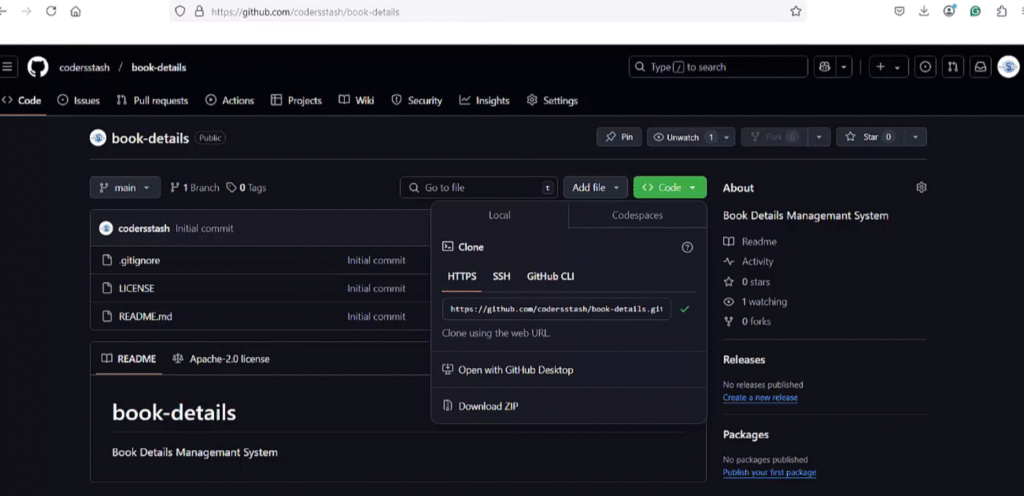Select the SSH clone option

tap(502, 276)
